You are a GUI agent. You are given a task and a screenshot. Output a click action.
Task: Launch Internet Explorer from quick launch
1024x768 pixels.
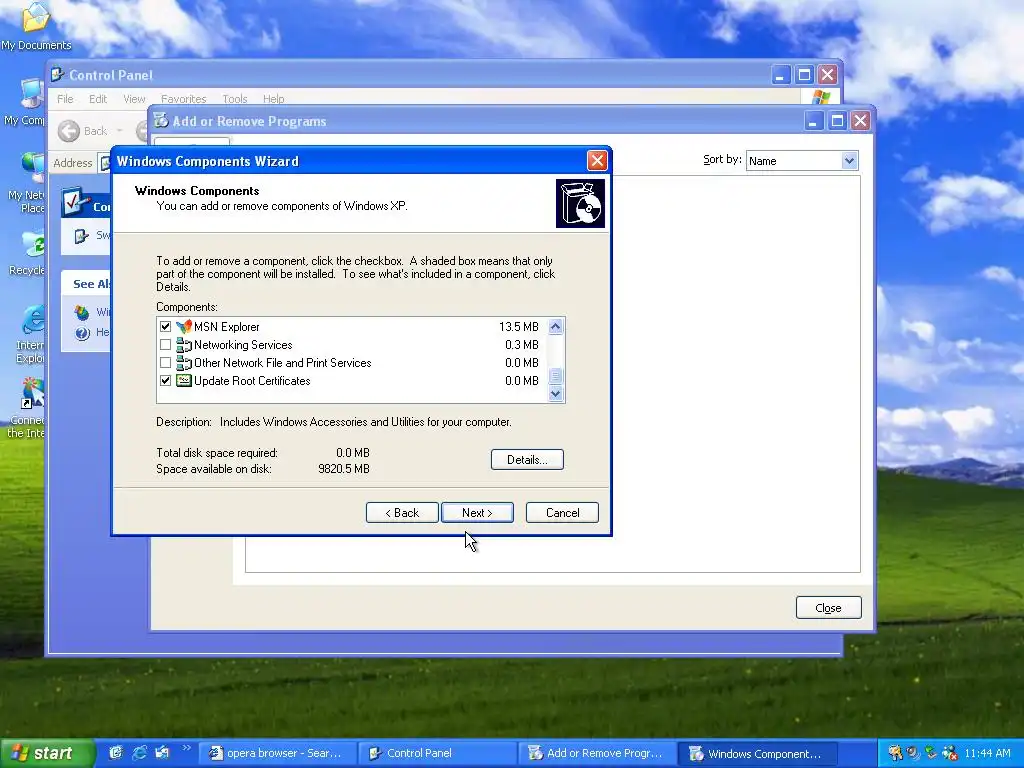pyautogui.click(x=139, y=753)
